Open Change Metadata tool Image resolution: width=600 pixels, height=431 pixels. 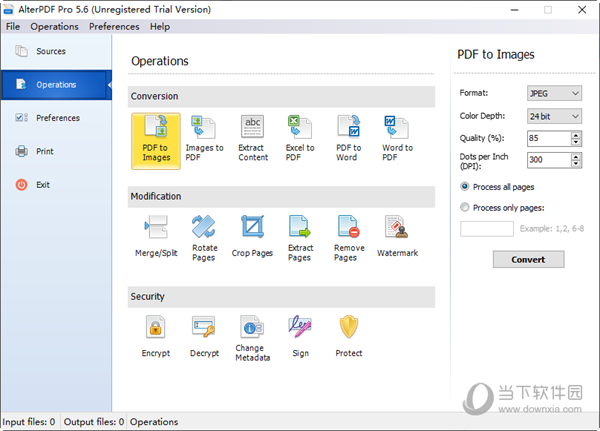point(253,338)
